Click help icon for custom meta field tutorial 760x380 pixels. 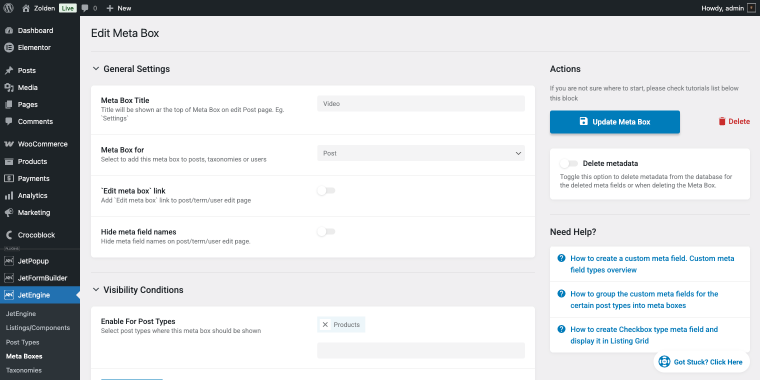coord(561,258)
